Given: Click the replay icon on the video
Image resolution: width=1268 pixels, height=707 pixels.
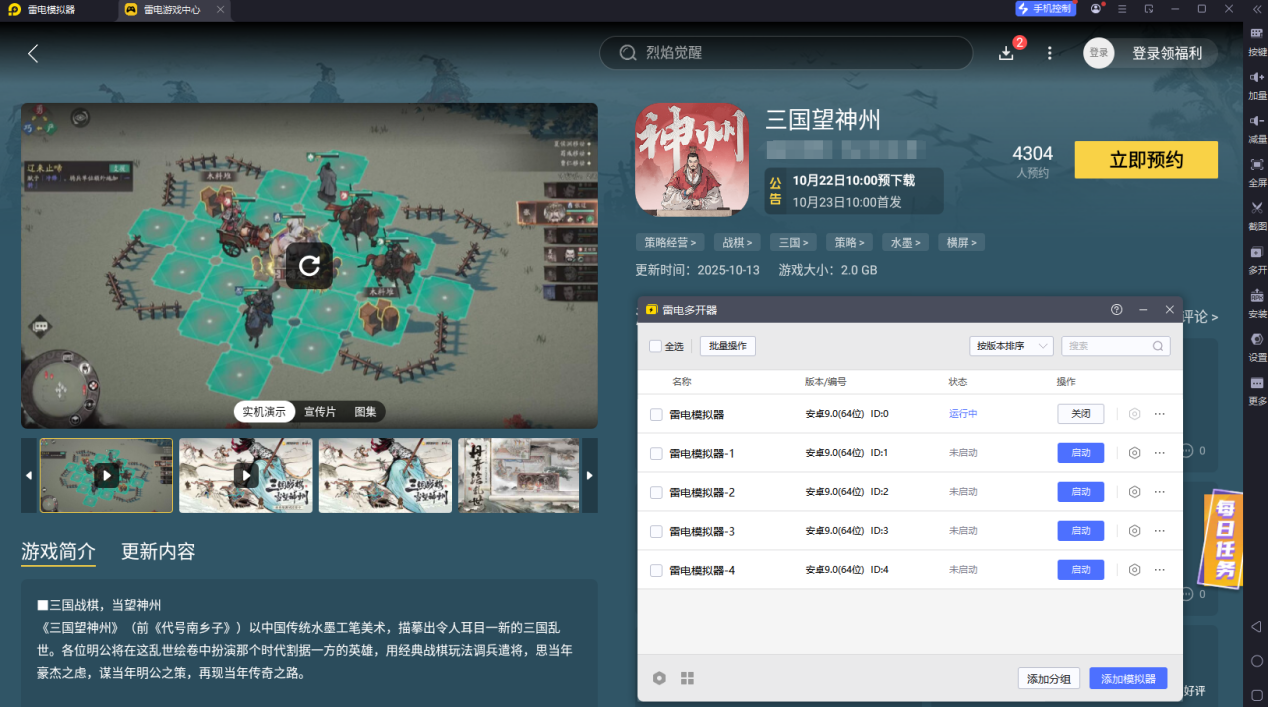Looking at the screenshot, I should 309,265.
